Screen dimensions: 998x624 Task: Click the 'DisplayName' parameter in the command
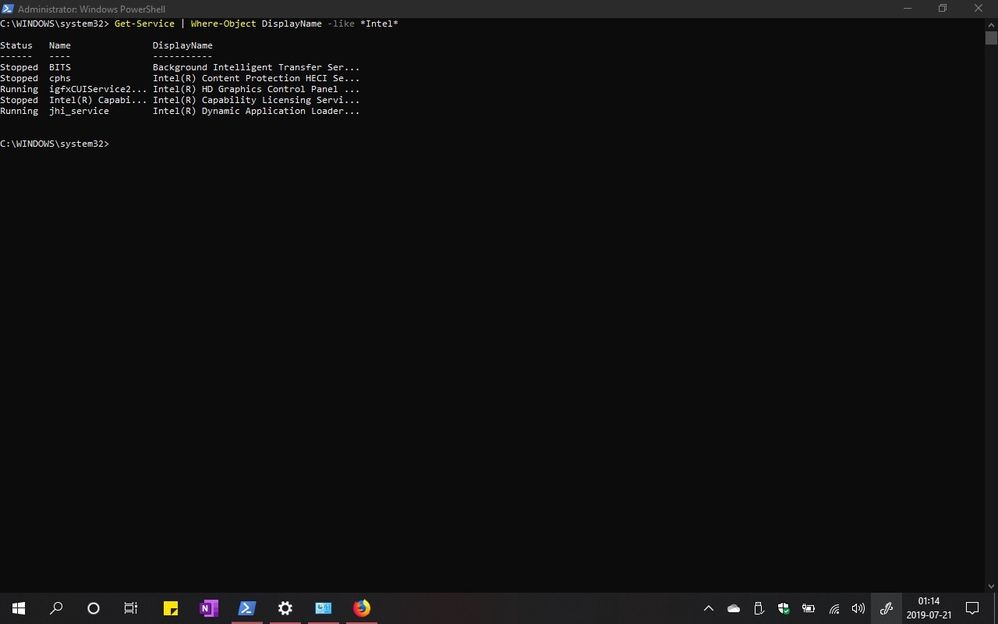pyautogui.click(x=292, y=24)
